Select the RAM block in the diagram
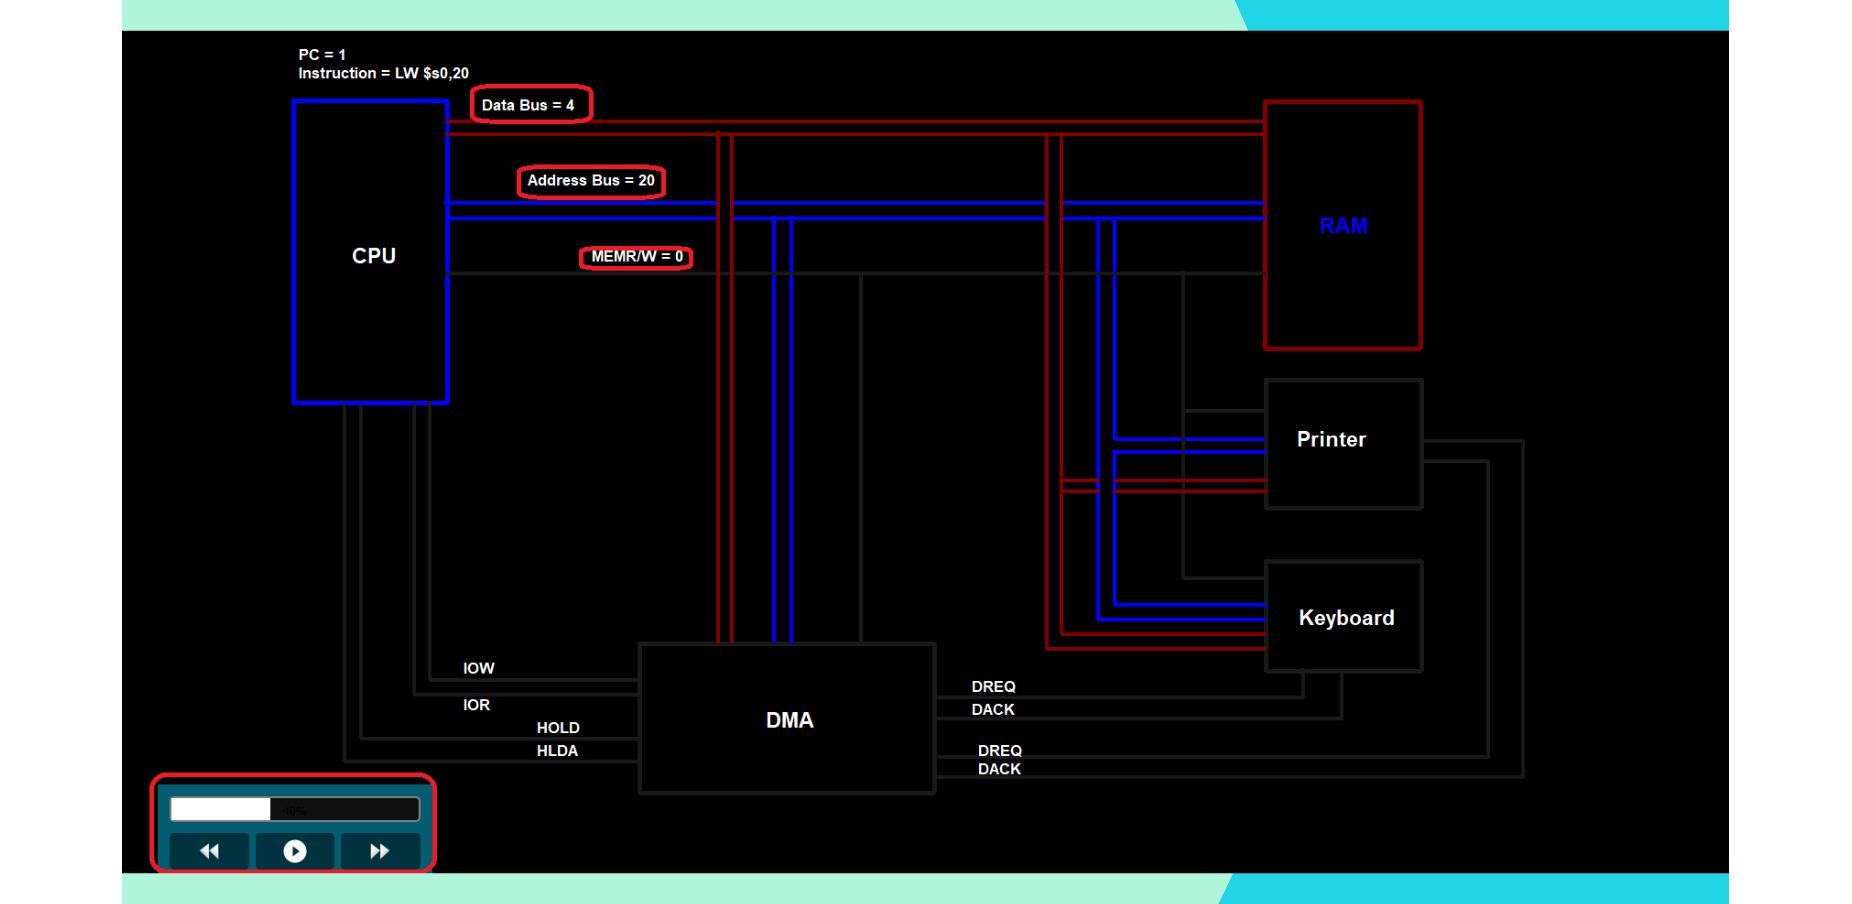 pos(1343,225)
